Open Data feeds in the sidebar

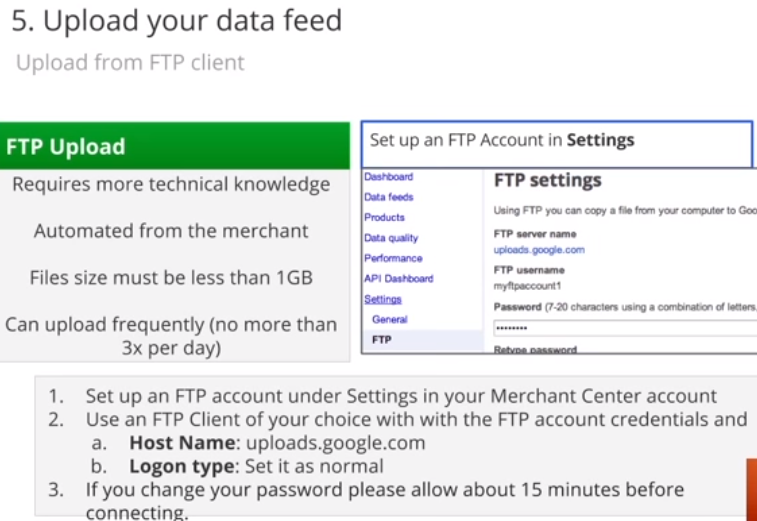[x=389, y=197]
